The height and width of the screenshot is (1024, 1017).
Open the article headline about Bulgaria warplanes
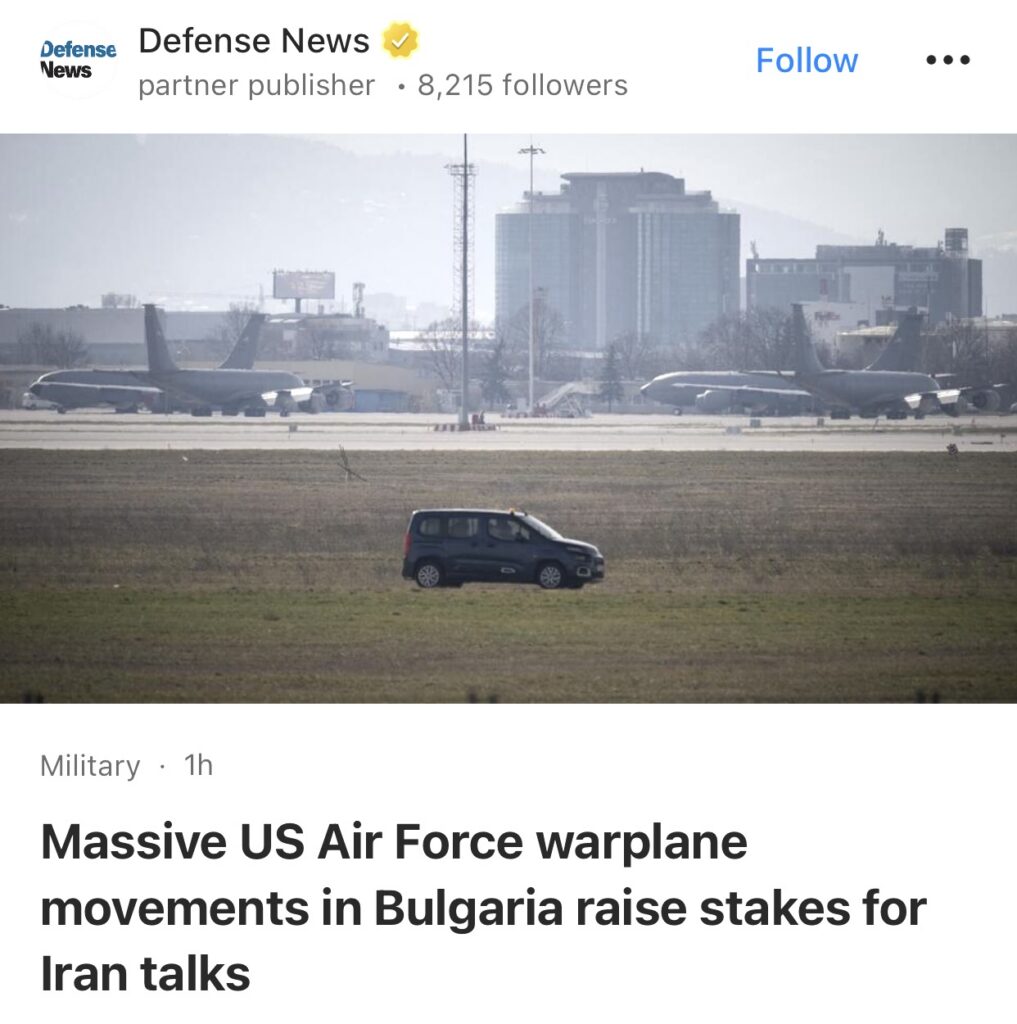483,908
